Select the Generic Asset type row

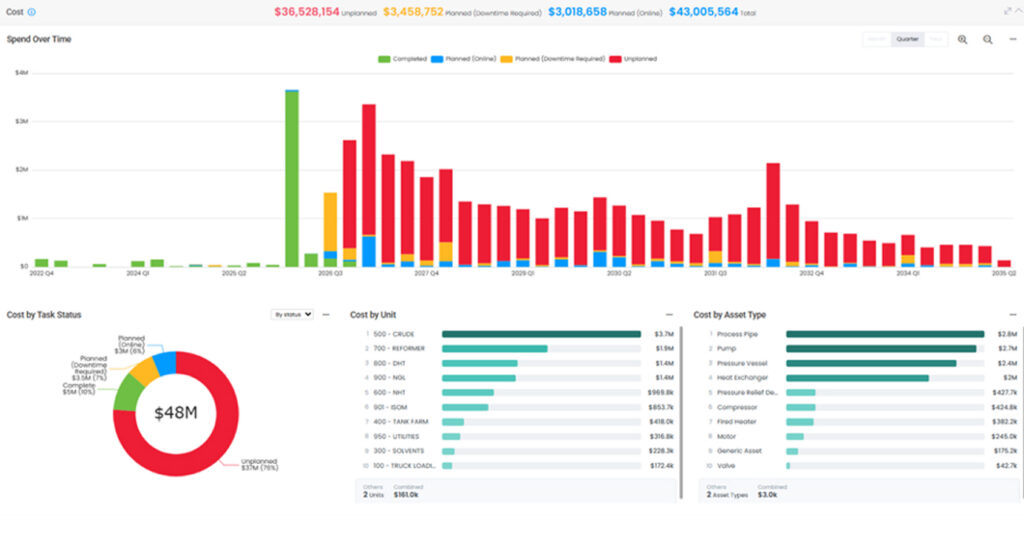pyautogui.click(x=862, y=451)
